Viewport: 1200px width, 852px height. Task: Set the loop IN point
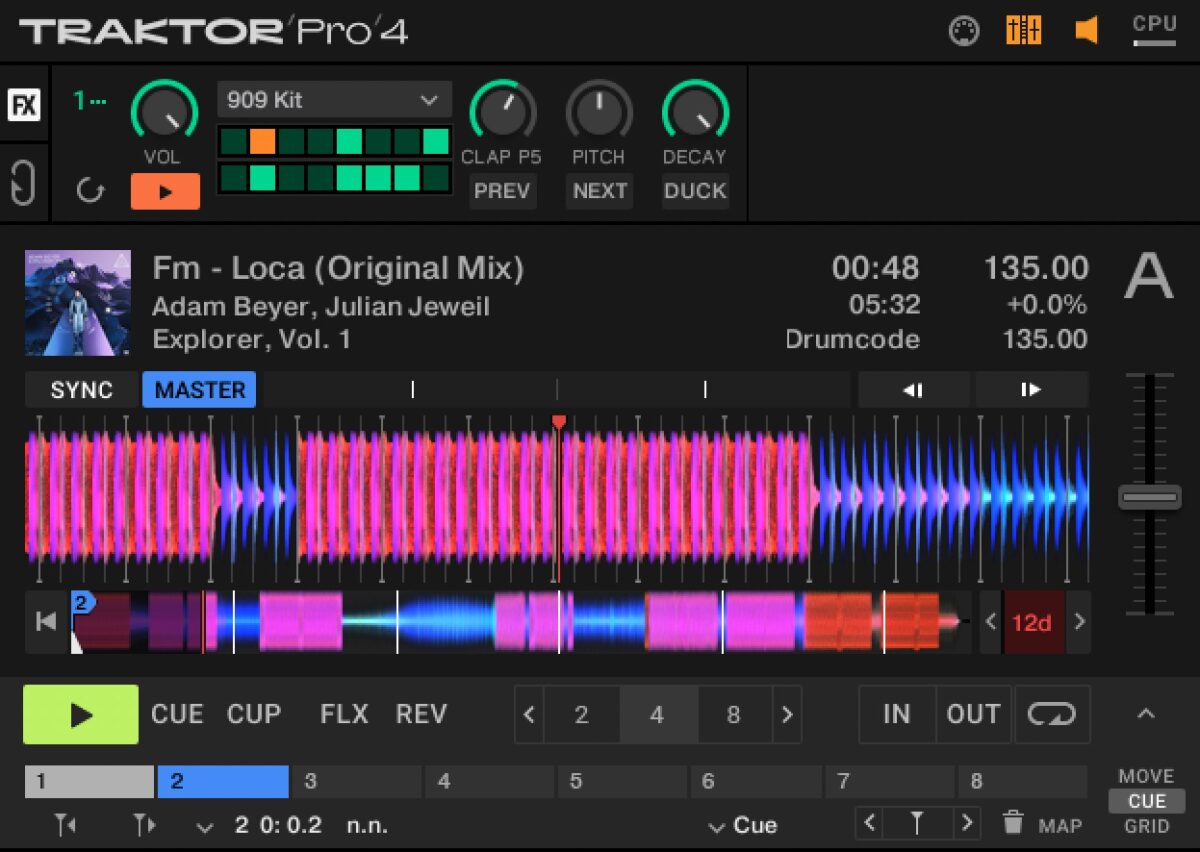click(x=896, y=714)
